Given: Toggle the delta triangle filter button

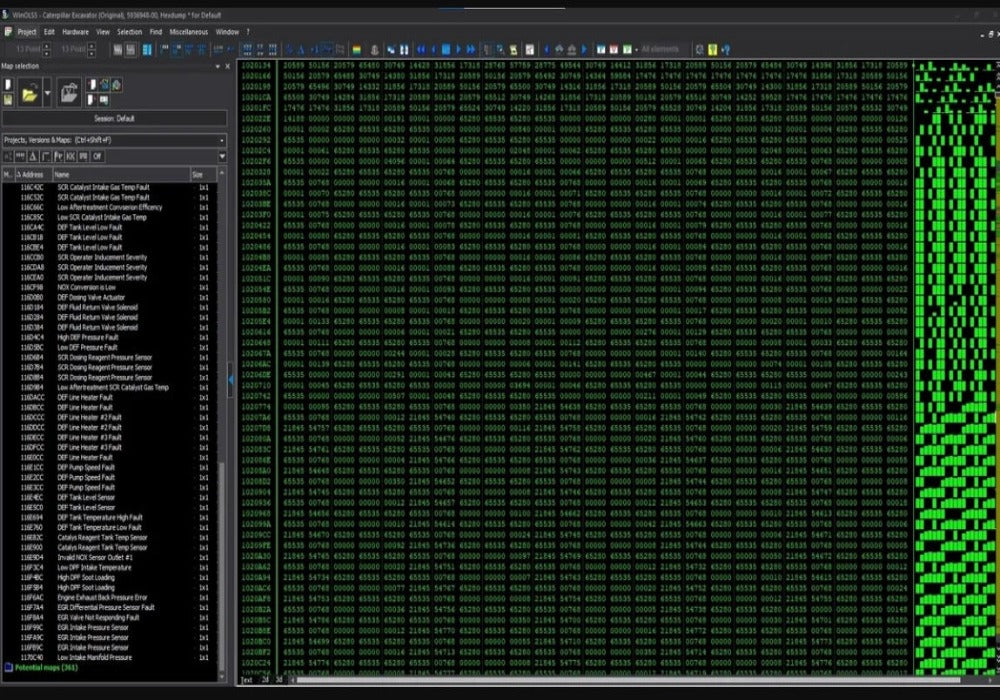Looking at the screenshot, I should [32, 157].
